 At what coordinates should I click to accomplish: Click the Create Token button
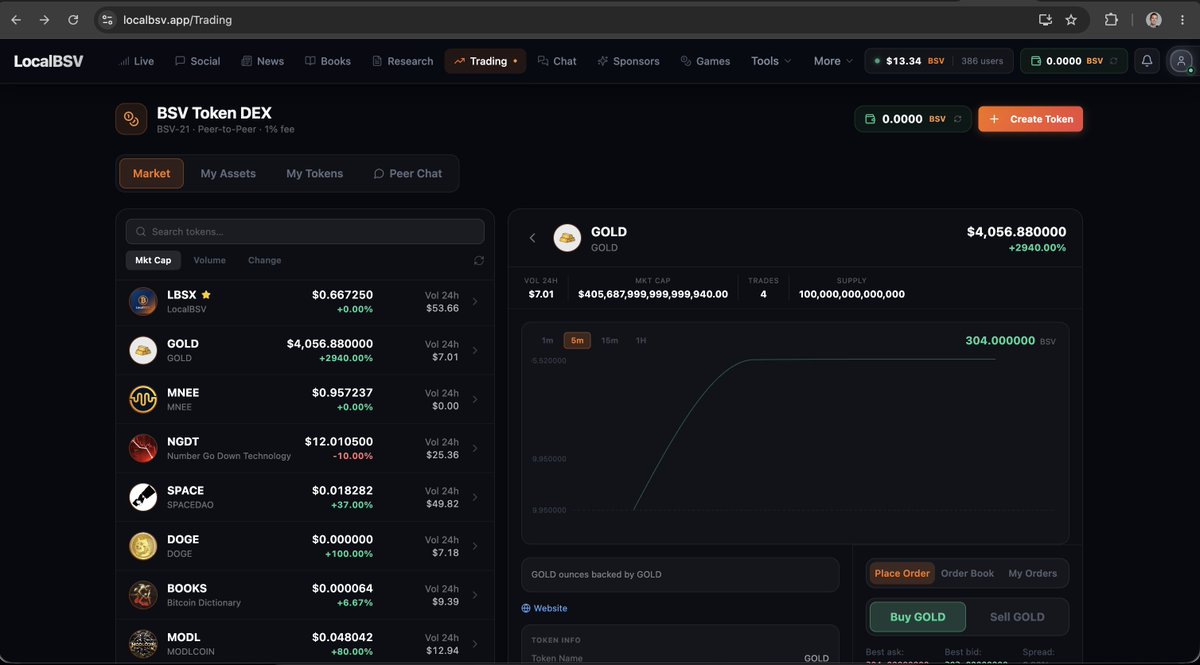coord(1030,119)
